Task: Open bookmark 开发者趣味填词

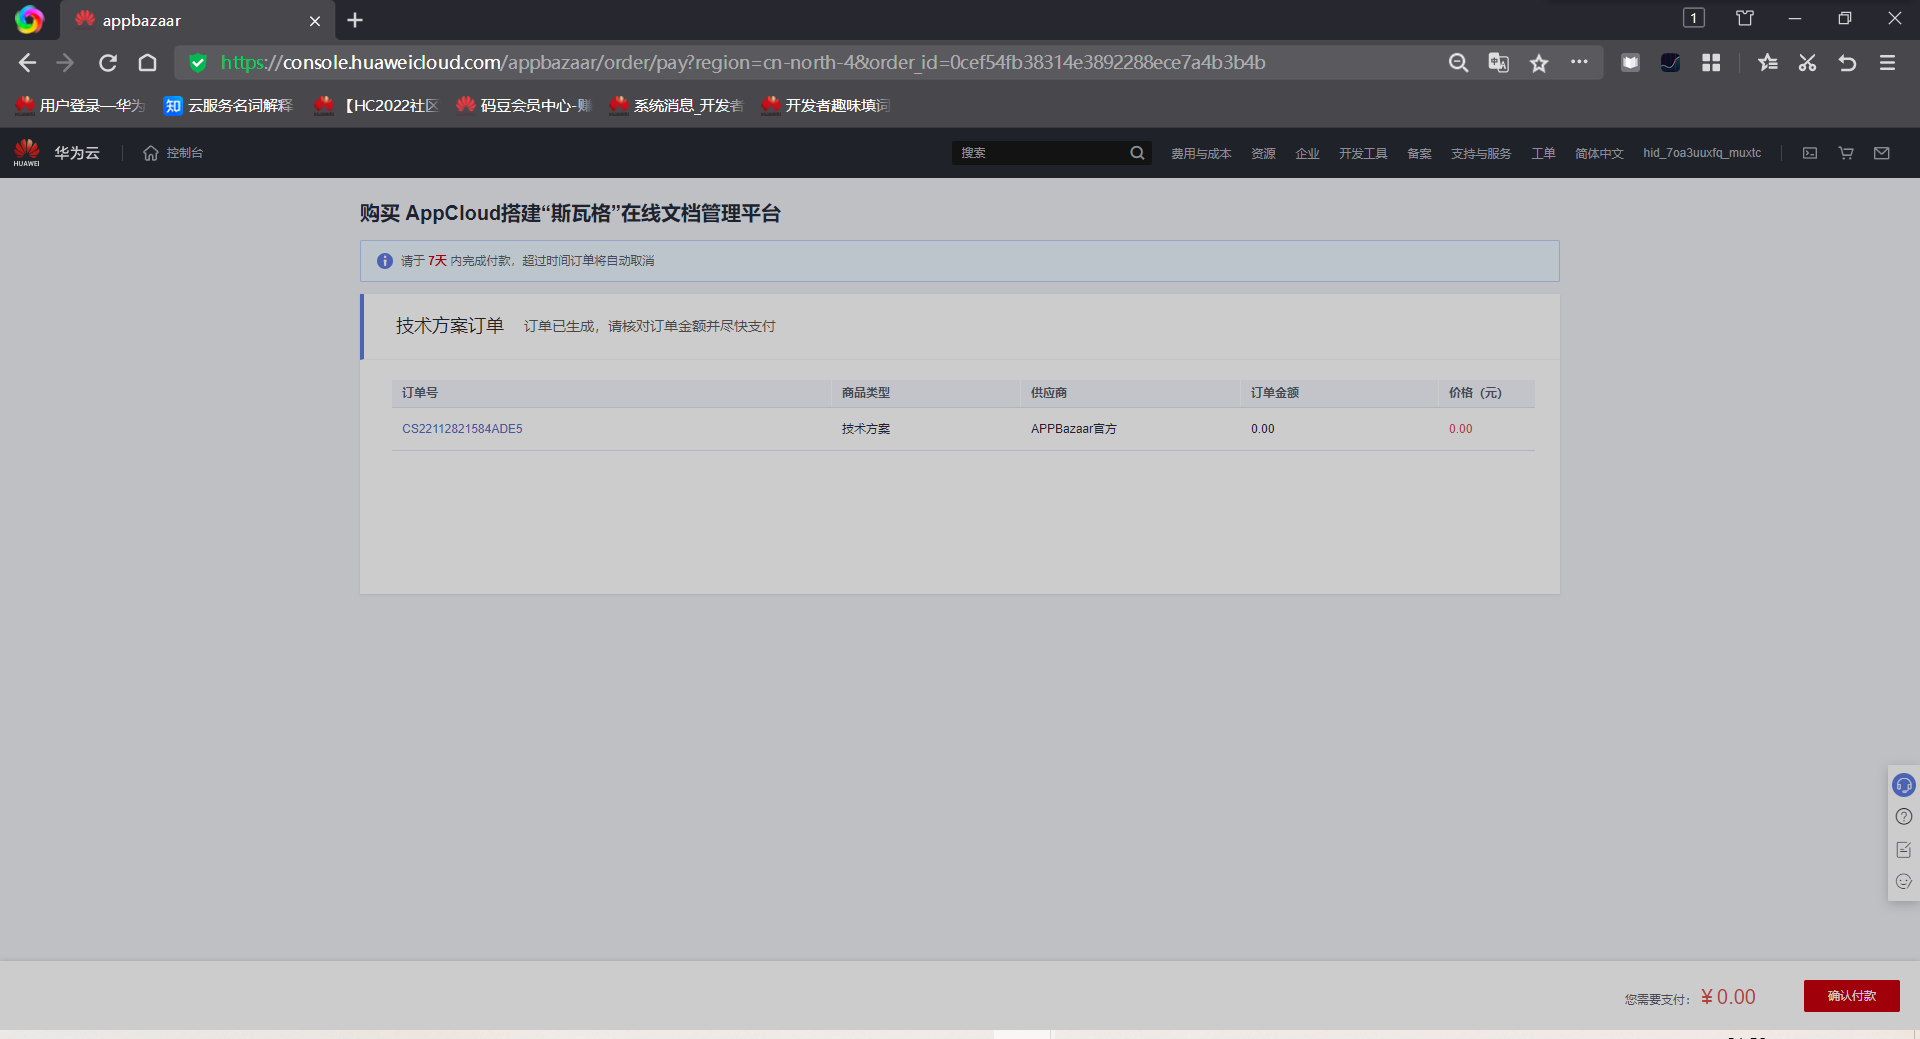Action: click(x=826, y=105)
